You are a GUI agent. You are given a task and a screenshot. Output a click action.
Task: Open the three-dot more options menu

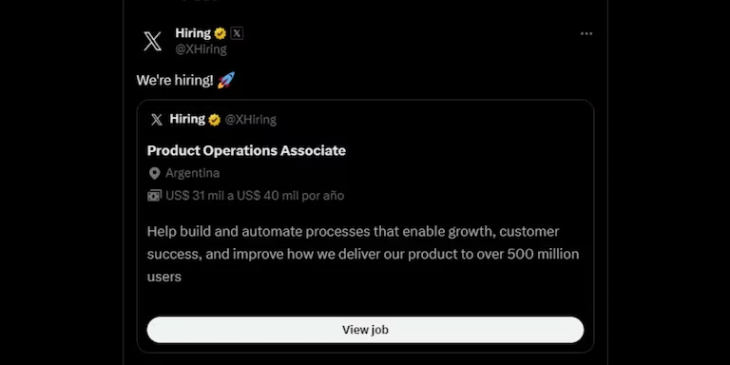(x=586, y=34)
